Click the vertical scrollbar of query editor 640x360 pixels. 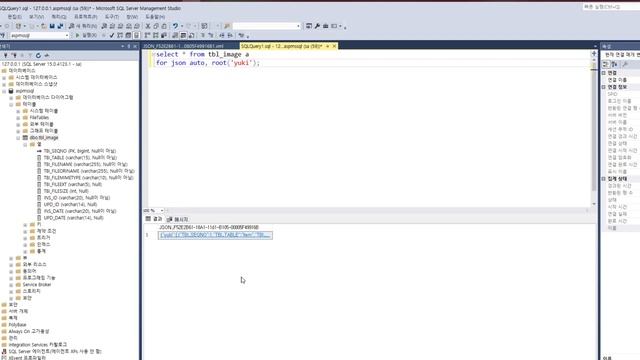[x=594, y=129]
